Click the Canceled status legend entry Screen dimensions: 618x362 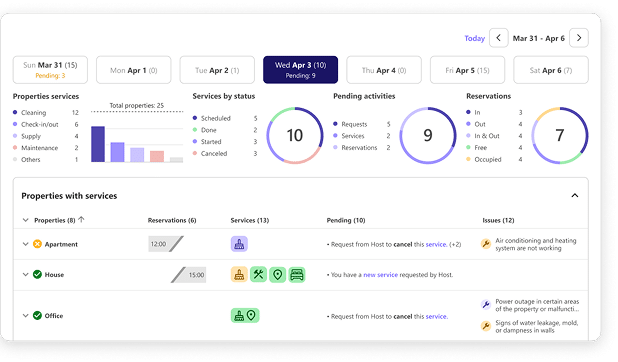pyautogui.click(x=225, y=153)
